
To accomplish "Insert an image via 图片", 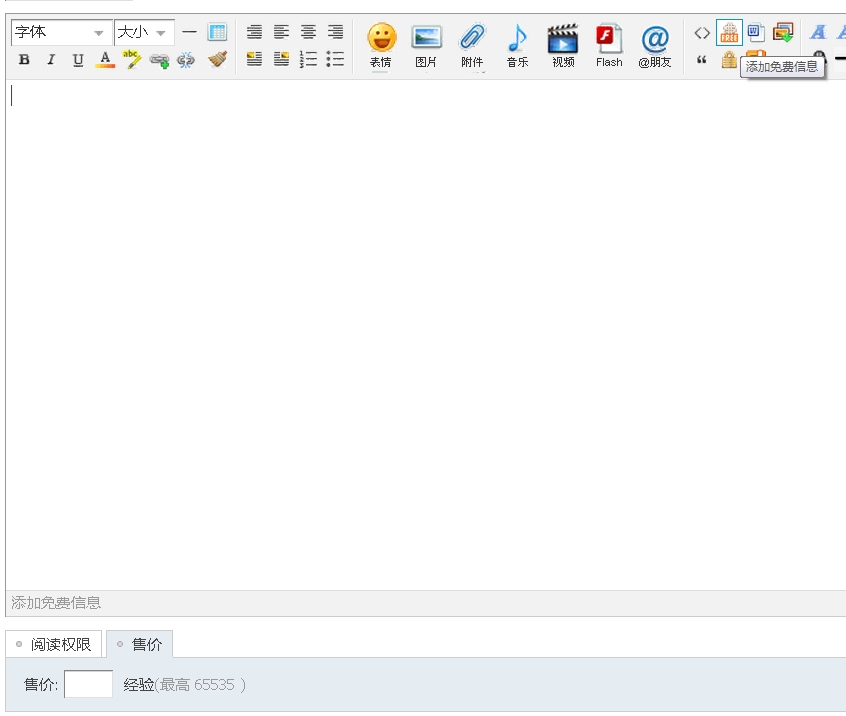I will [426, 46].
